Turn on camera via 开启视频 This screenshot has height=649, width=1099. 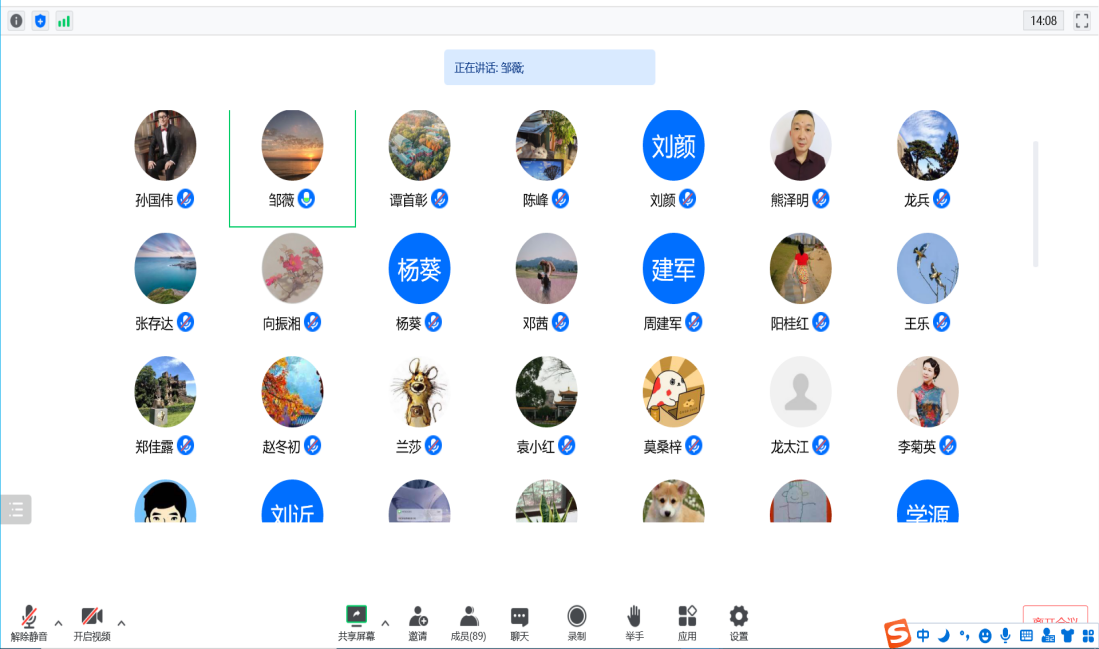[x=92, y=622]
